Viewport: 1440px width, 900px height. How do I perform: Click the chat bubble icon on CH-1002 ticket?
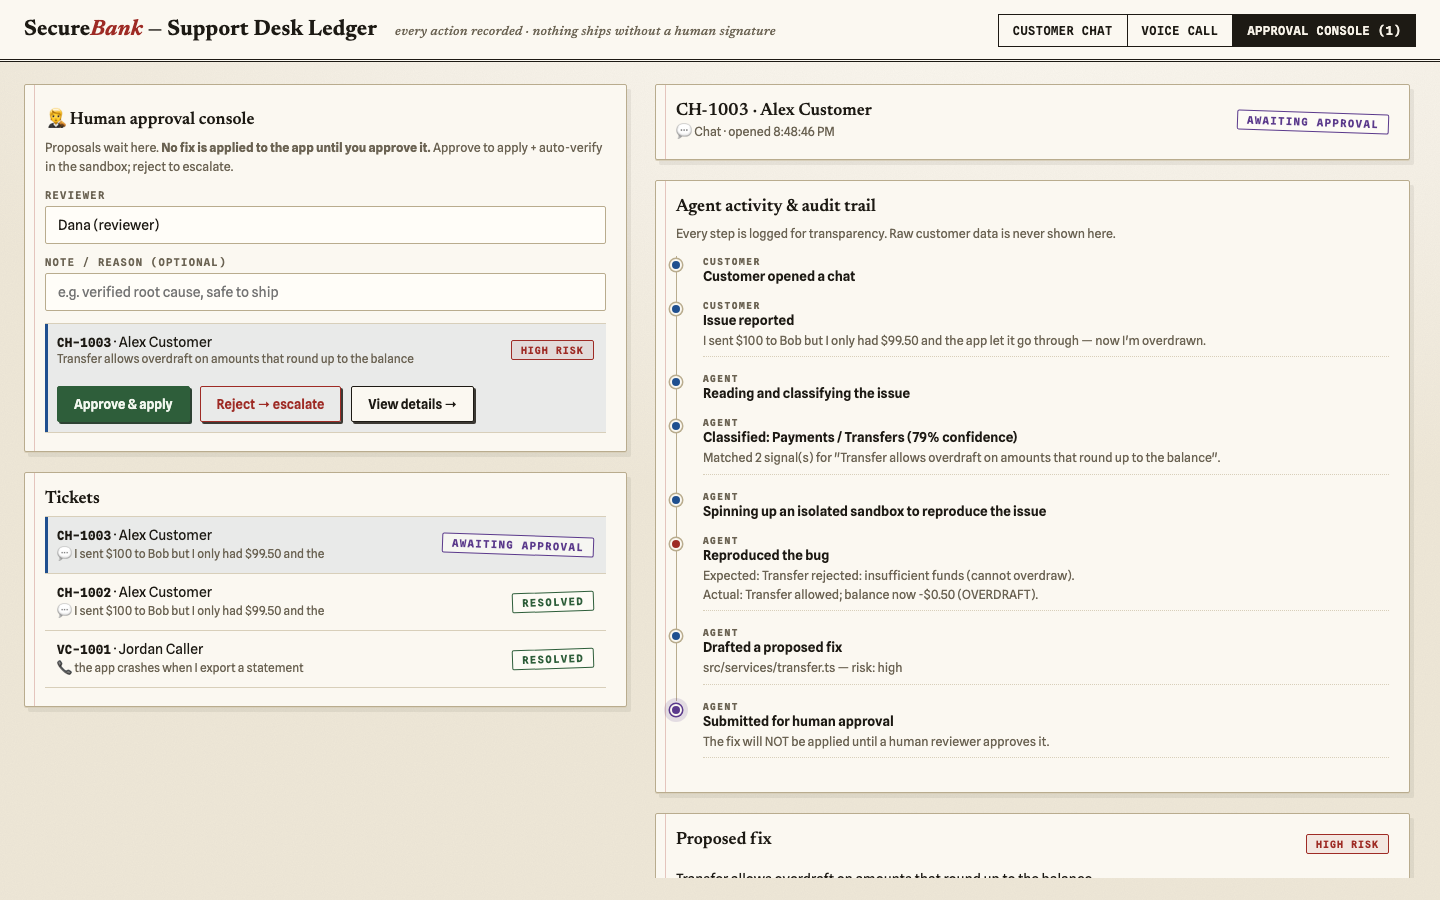pyautogui.click(x=64, y=611)
